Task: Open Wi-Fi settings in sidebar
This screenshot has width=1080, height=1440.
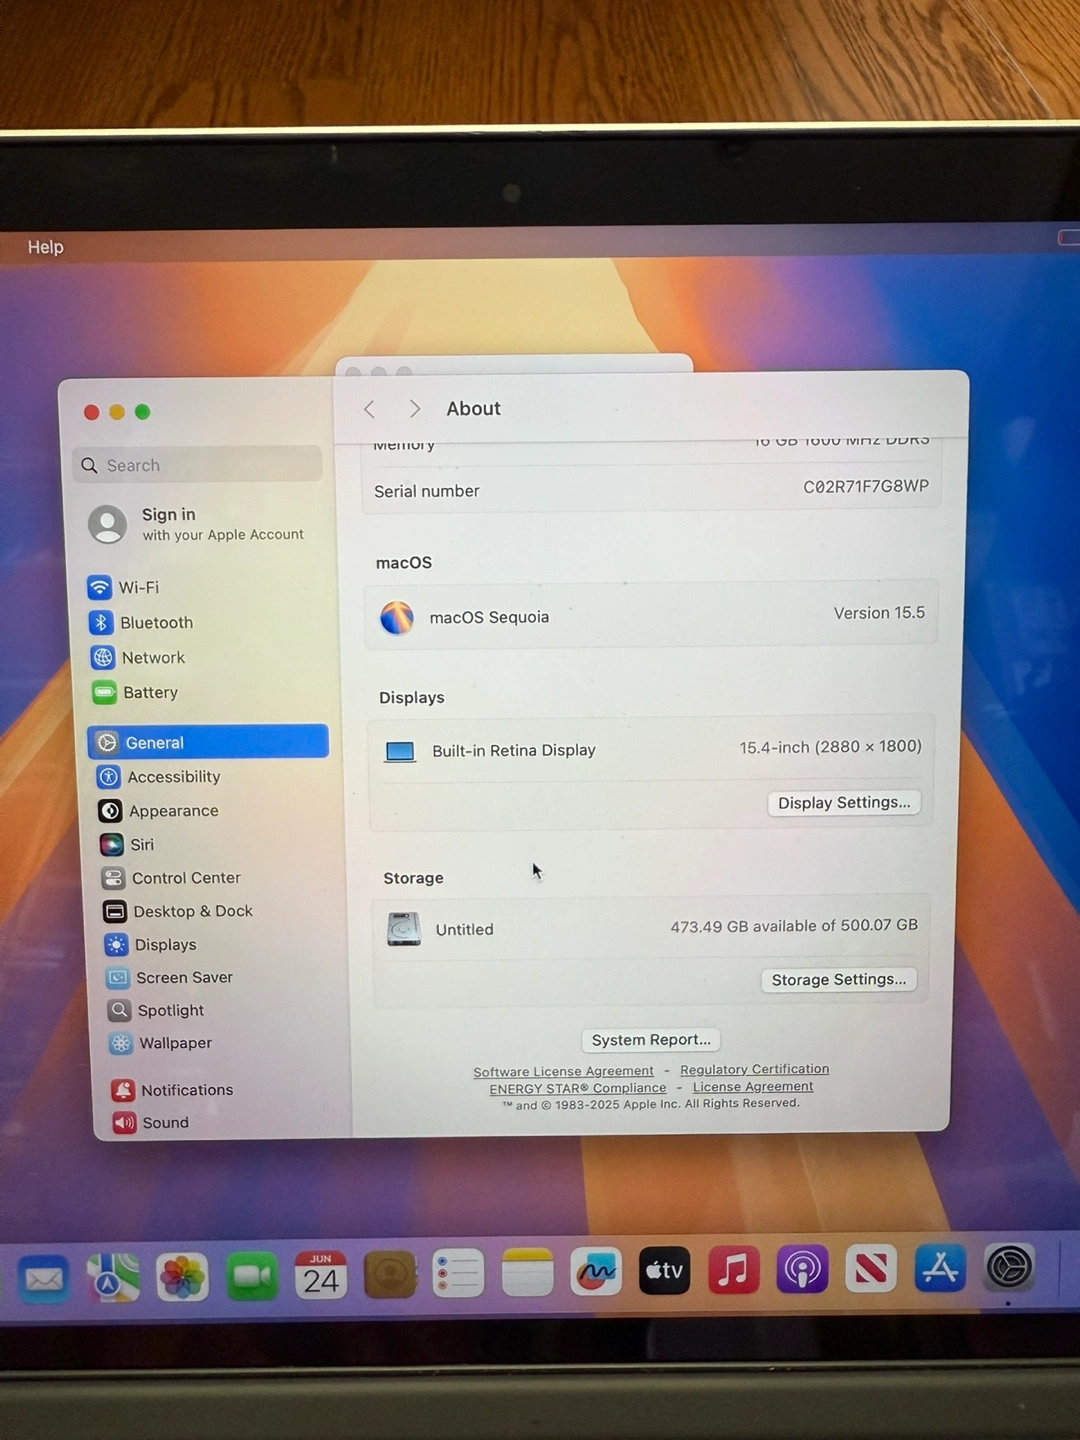Action: coord(123,587)
